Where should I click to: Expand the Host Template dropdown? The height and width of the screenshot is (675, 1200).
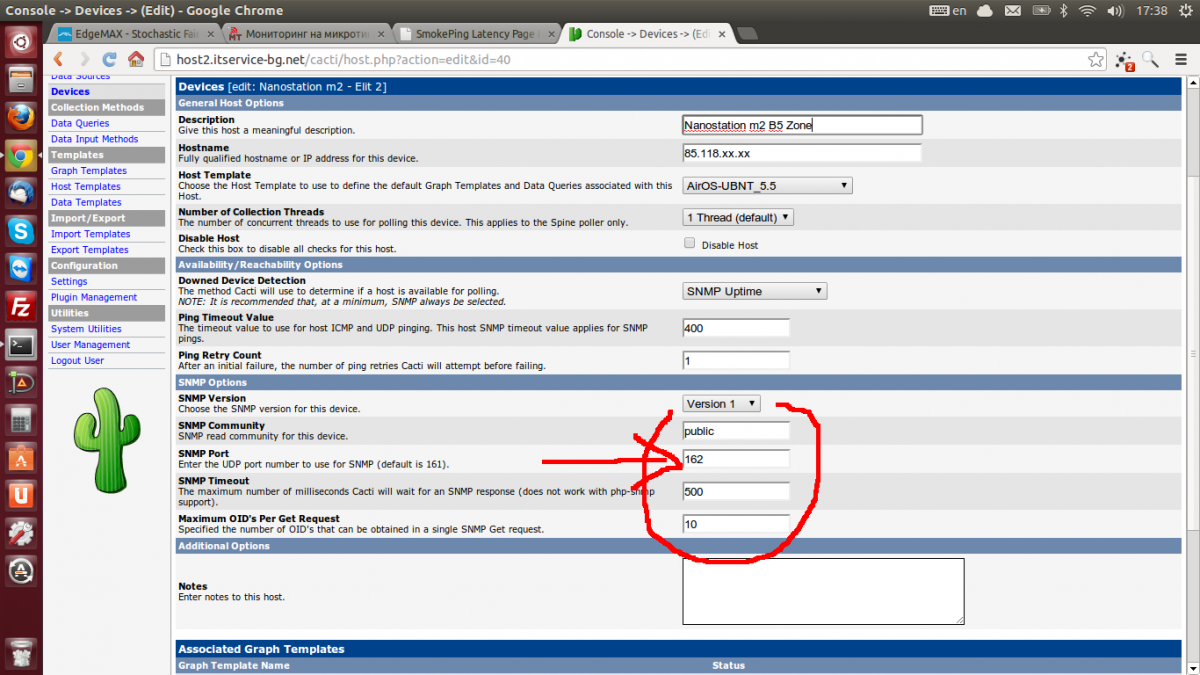click(x=767, y=186)
